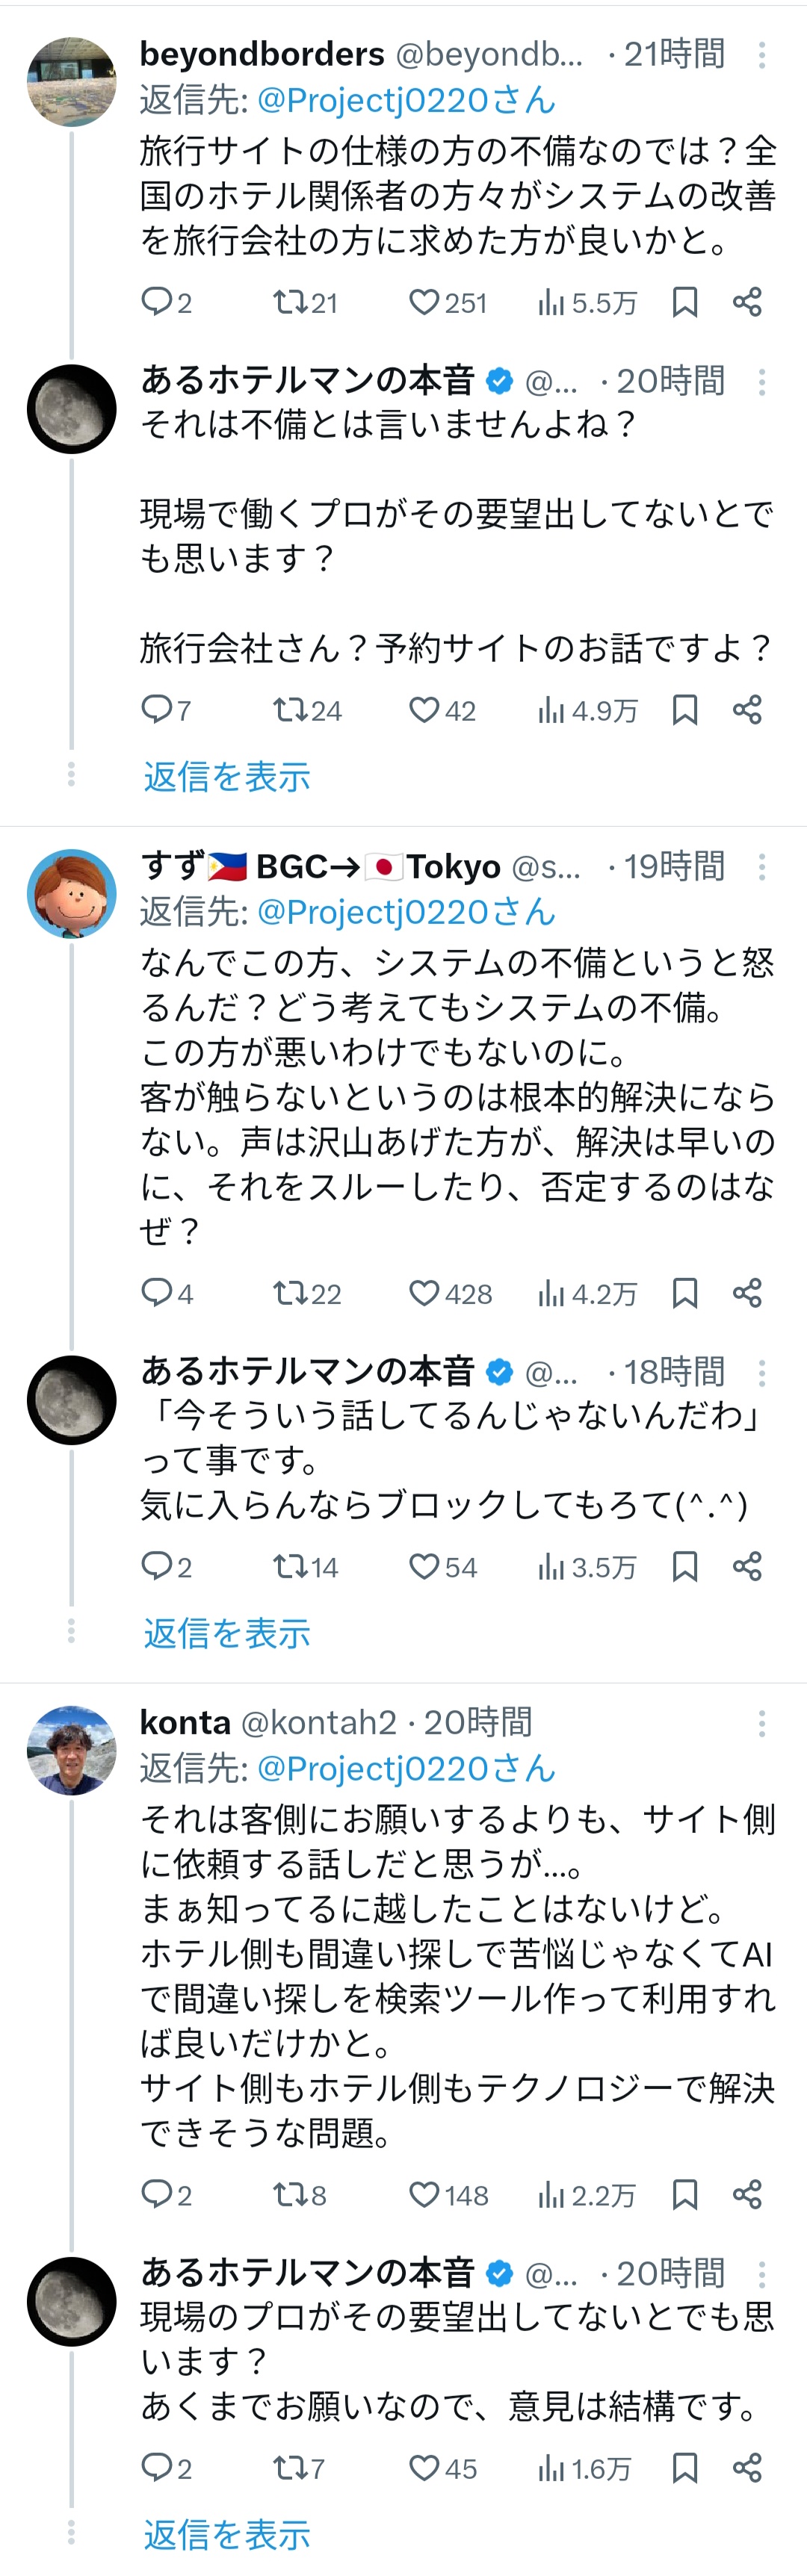Open beyondborders' profile avatar
This screenshot has height=2576, width=807.
click(x=71, y=82)
